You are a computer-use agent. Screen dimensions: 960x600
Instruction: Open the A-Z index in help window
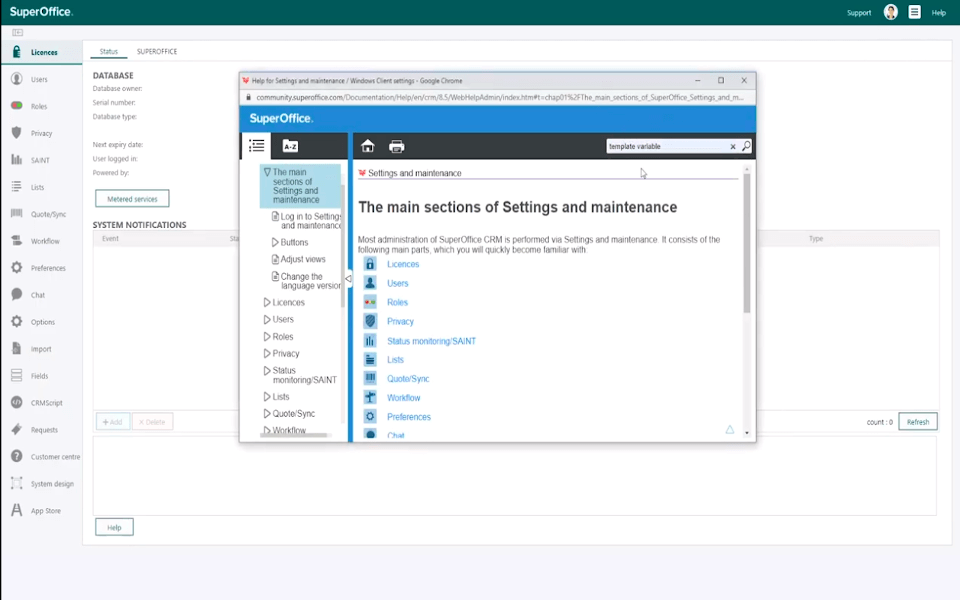[x=290, y=146]
